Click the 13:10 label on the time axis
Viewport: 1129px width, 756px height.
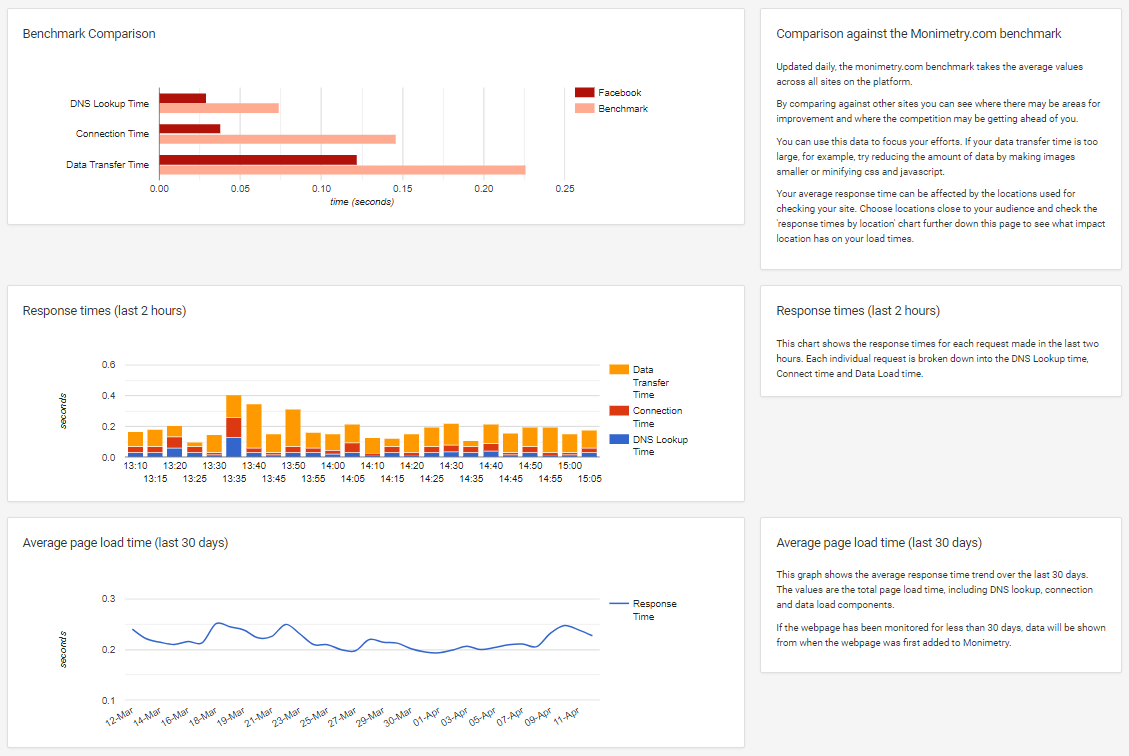tap(136, 466)
